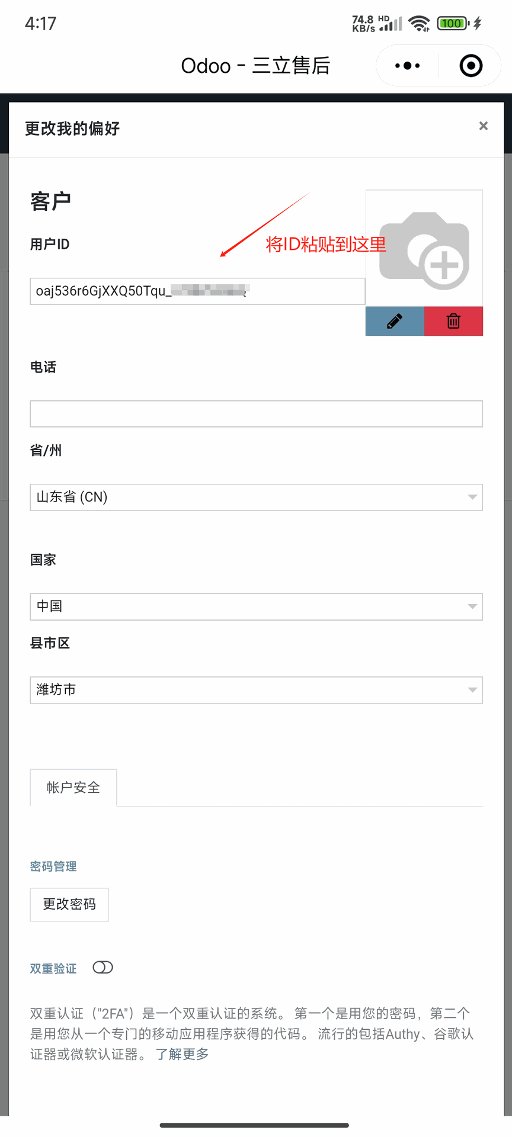Screen dimensions: 512x1137
Task: Switch to the 帐户安全 tab
Action: pyautogui.click(x=73, y=787)
